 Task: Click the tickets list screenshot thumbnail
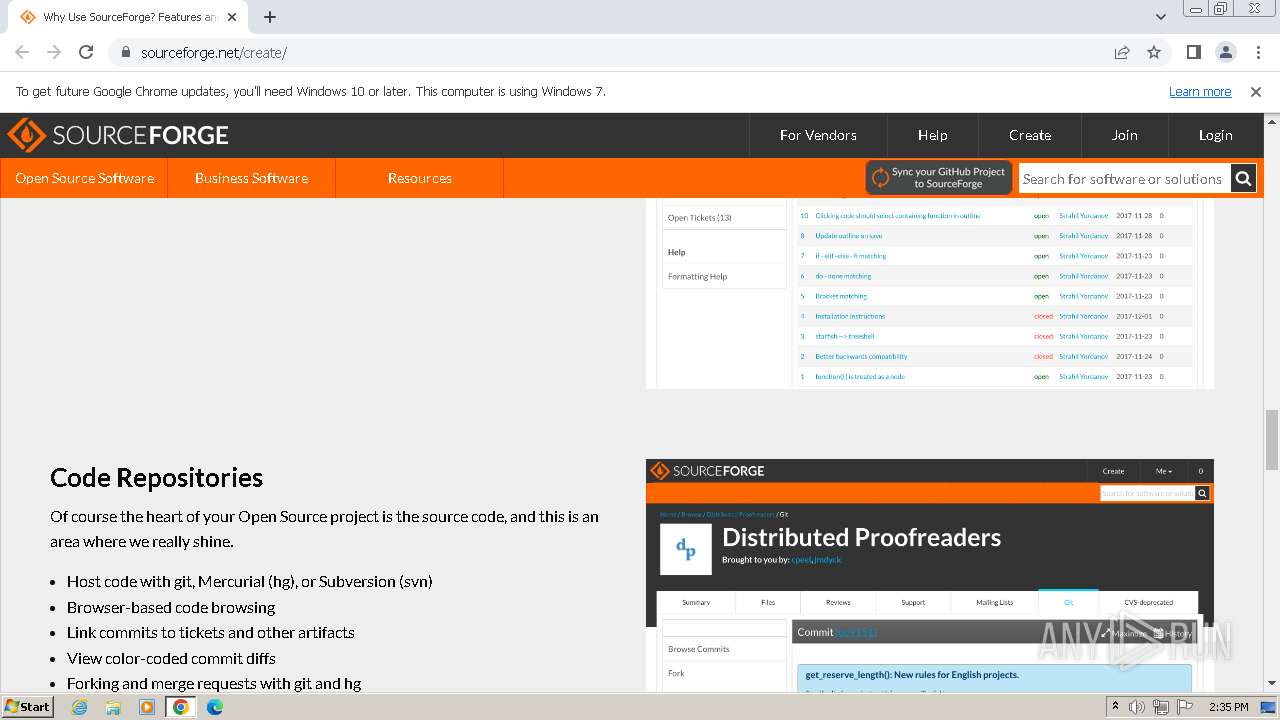(929, 293)
